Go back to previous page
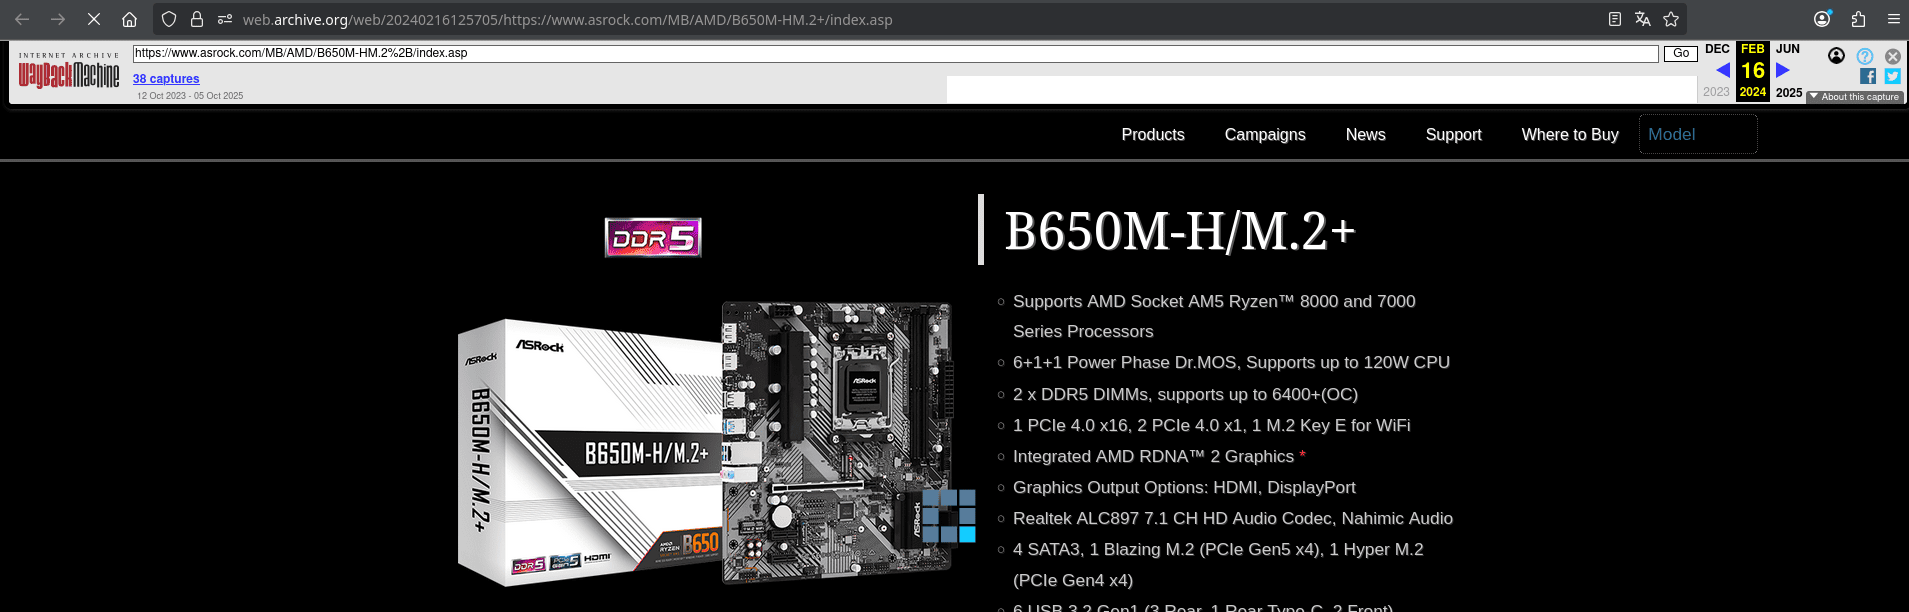 (x=22, y=19)
